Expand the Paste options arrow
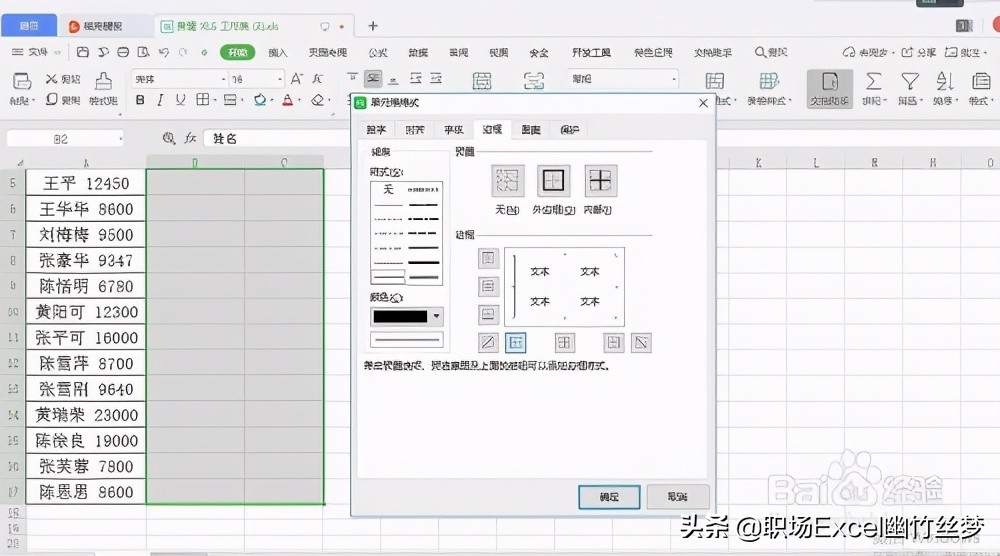The height and width of the screenshot is (556, 1000). [33, 101]
